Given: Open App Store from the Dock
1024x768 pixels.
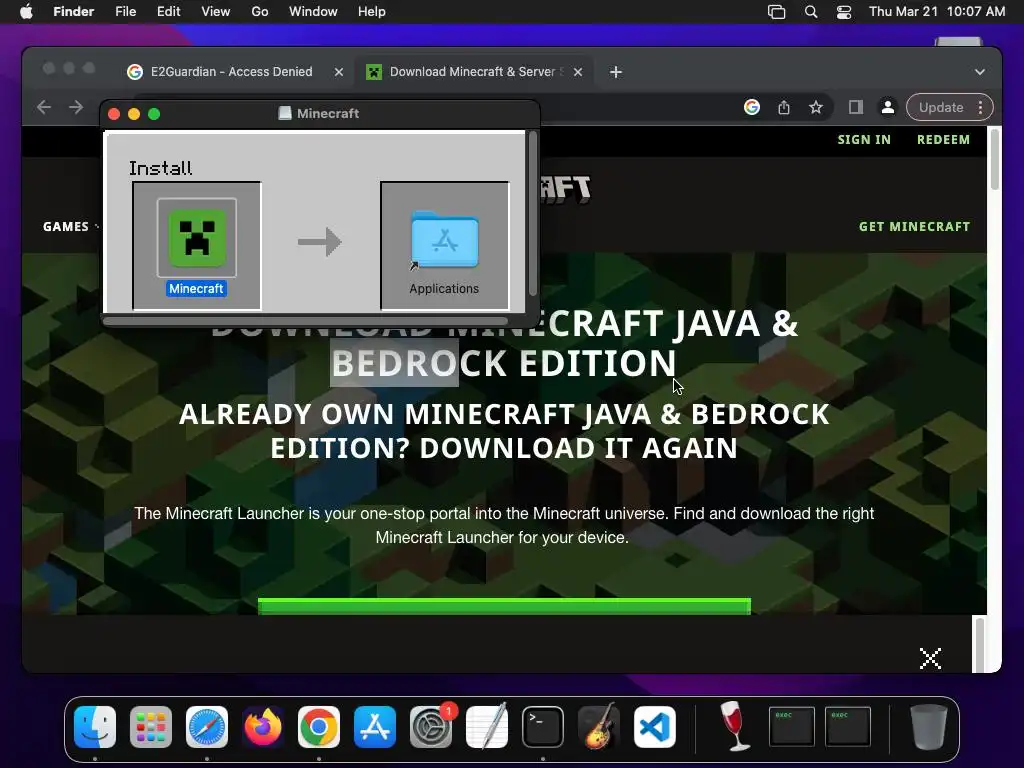Looking at the screenshot, I should pyautogui.click(x=375, y=727).
